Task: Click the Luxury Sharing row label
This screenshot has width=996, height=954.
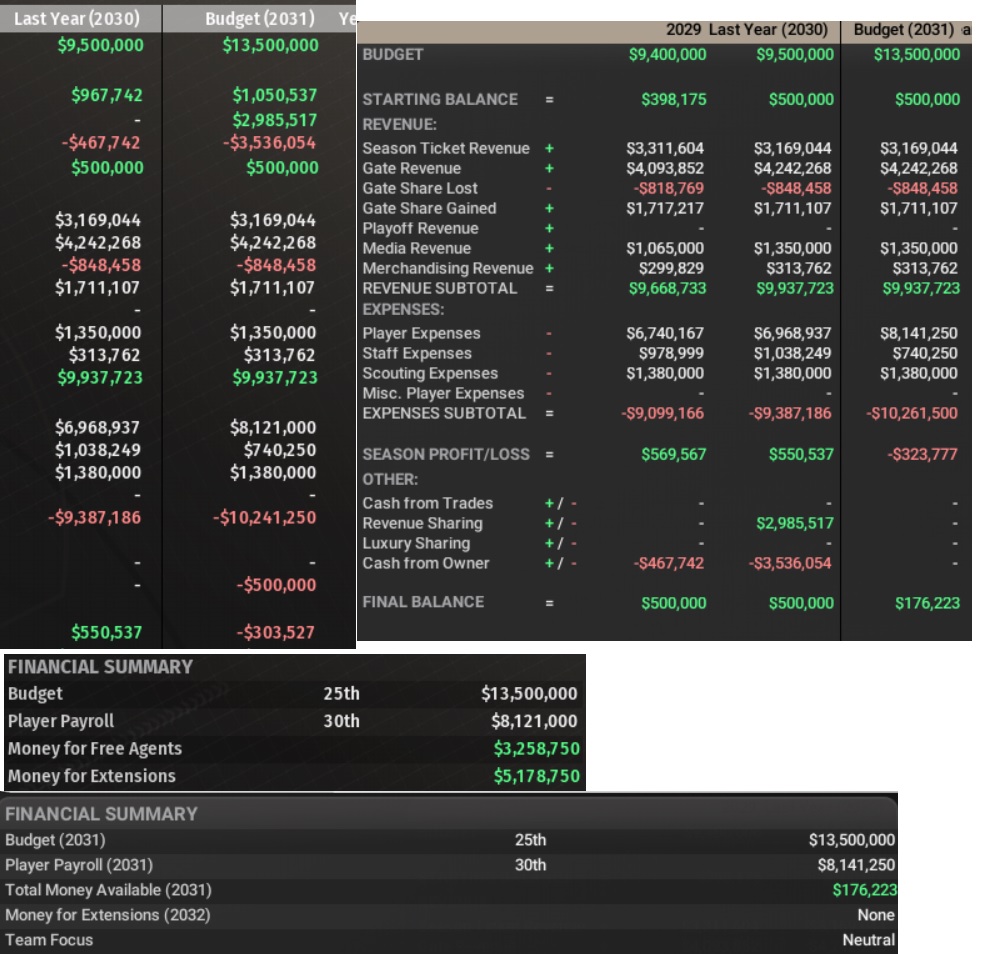Action: click(415, 543)
